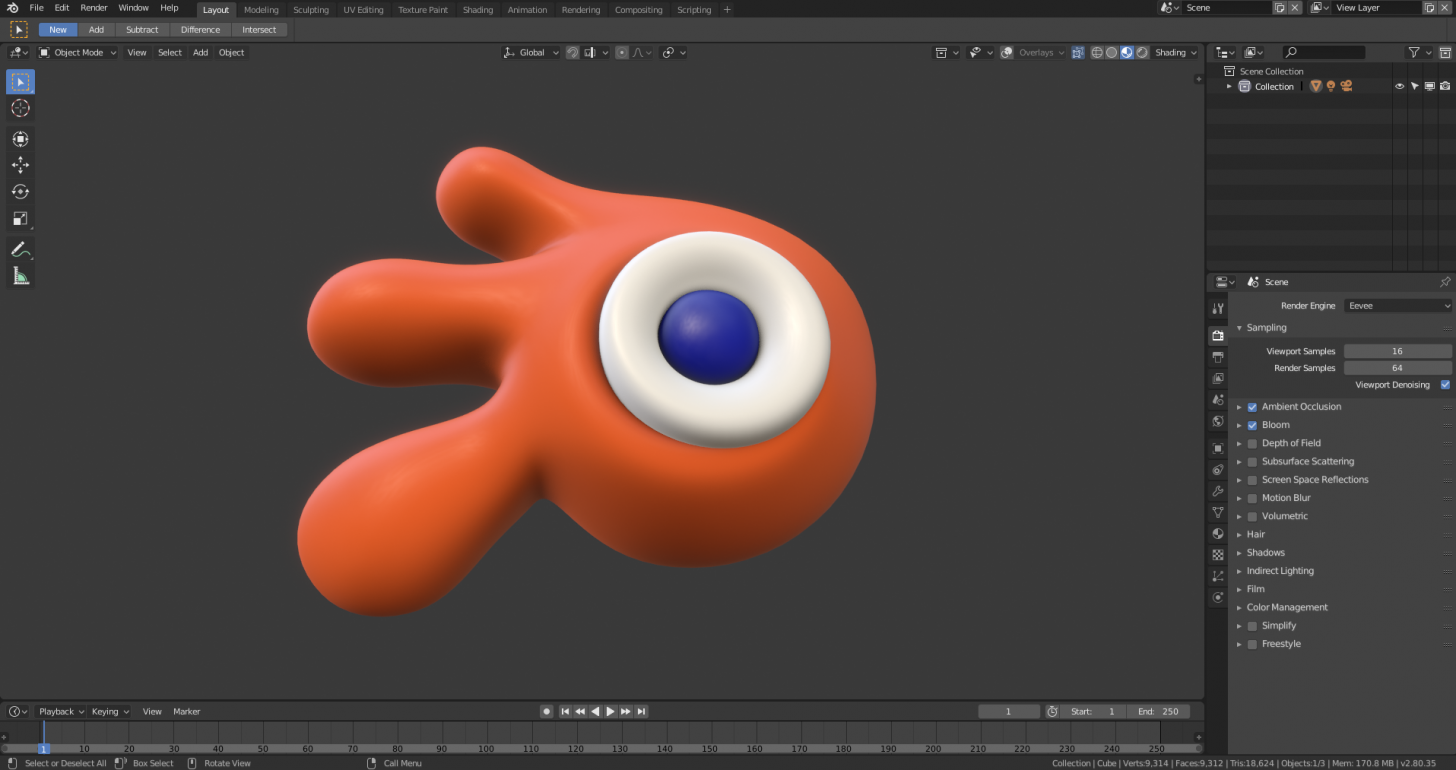Open the Keying popover in timeline
This screenshot has height=770, width=1456.
[110, 712]
